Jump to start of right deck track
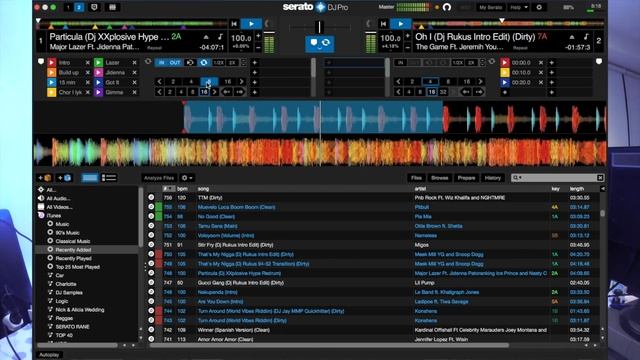Viewport: 640px width, 360px height. (x=383, y=24)
